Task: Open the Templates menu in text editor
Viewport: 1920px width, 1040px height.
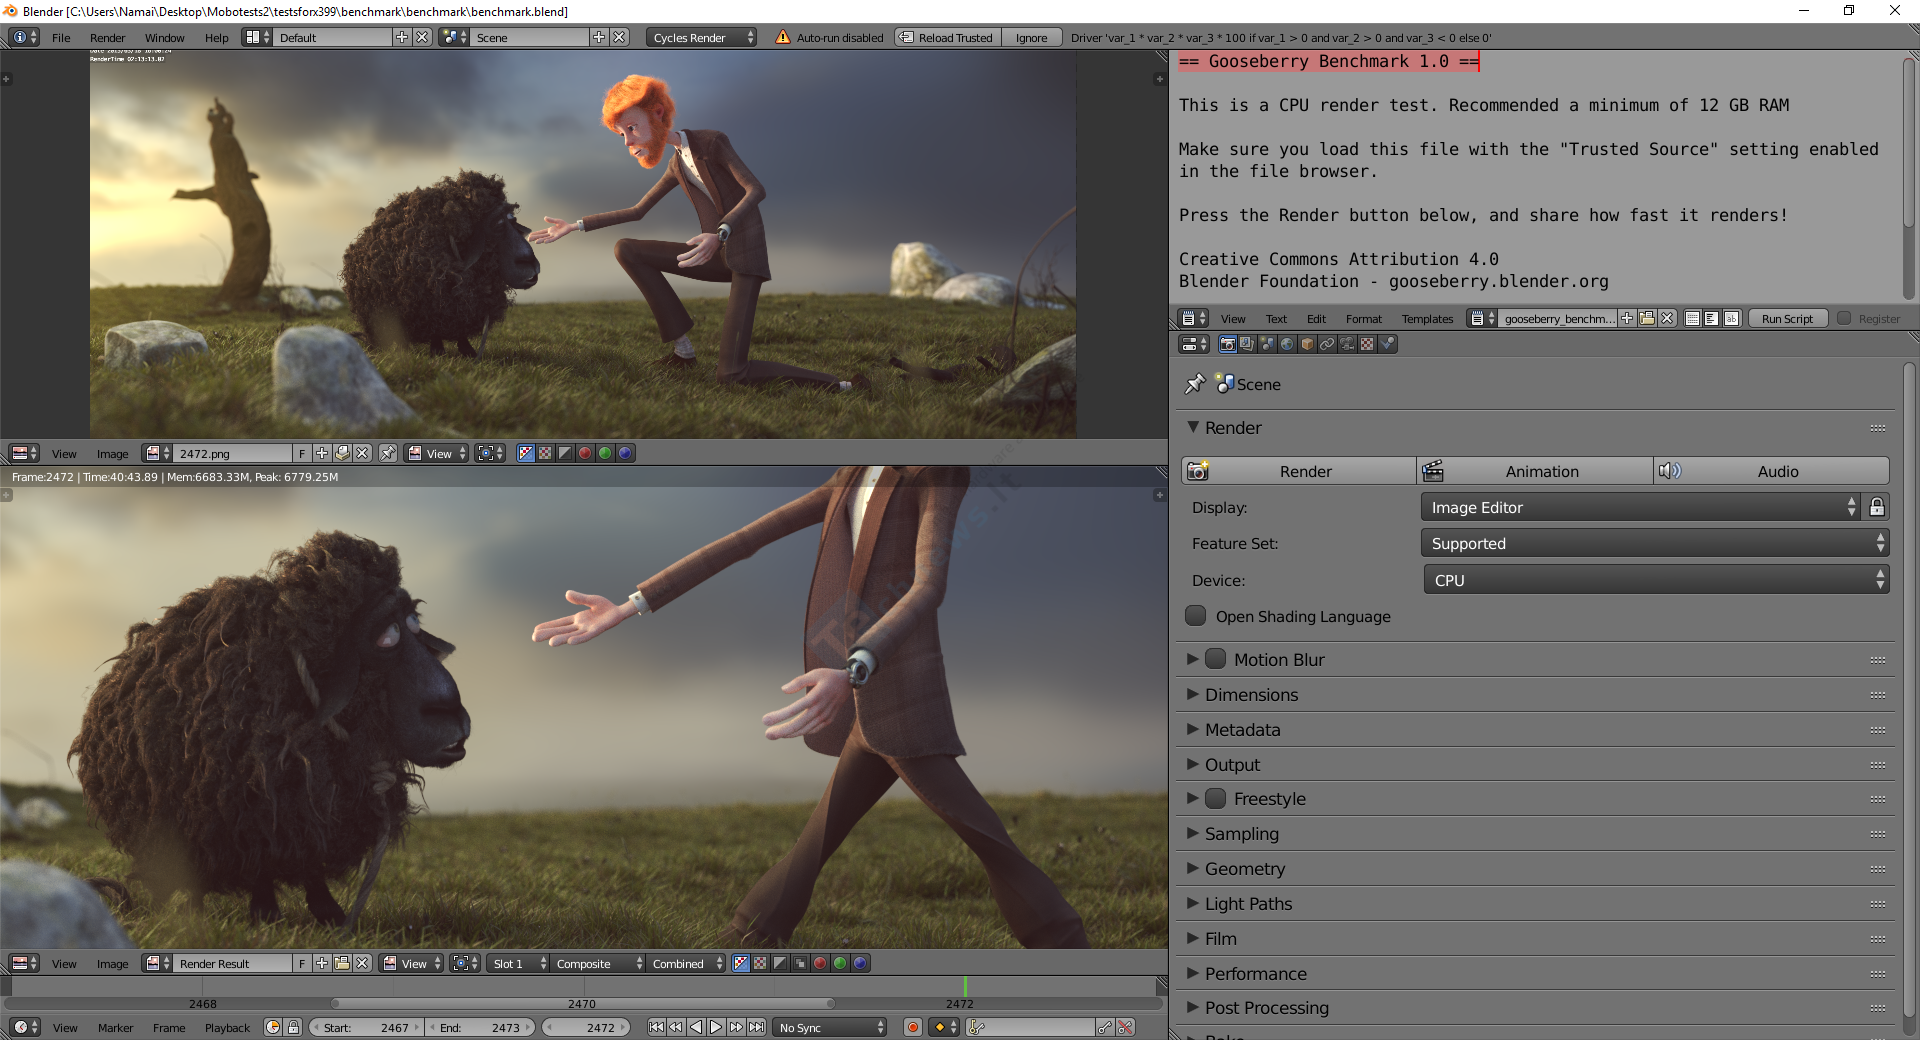Action: click(1427, 318)
